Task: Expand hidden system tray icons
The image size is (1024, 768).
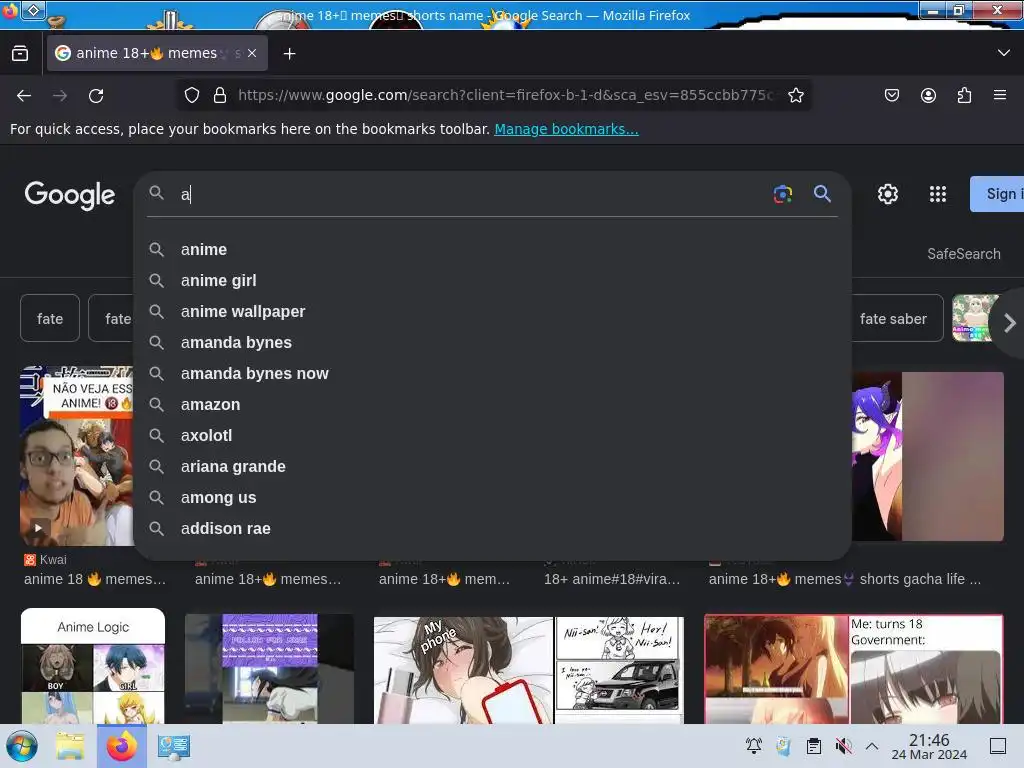Action: pos(872,745)
